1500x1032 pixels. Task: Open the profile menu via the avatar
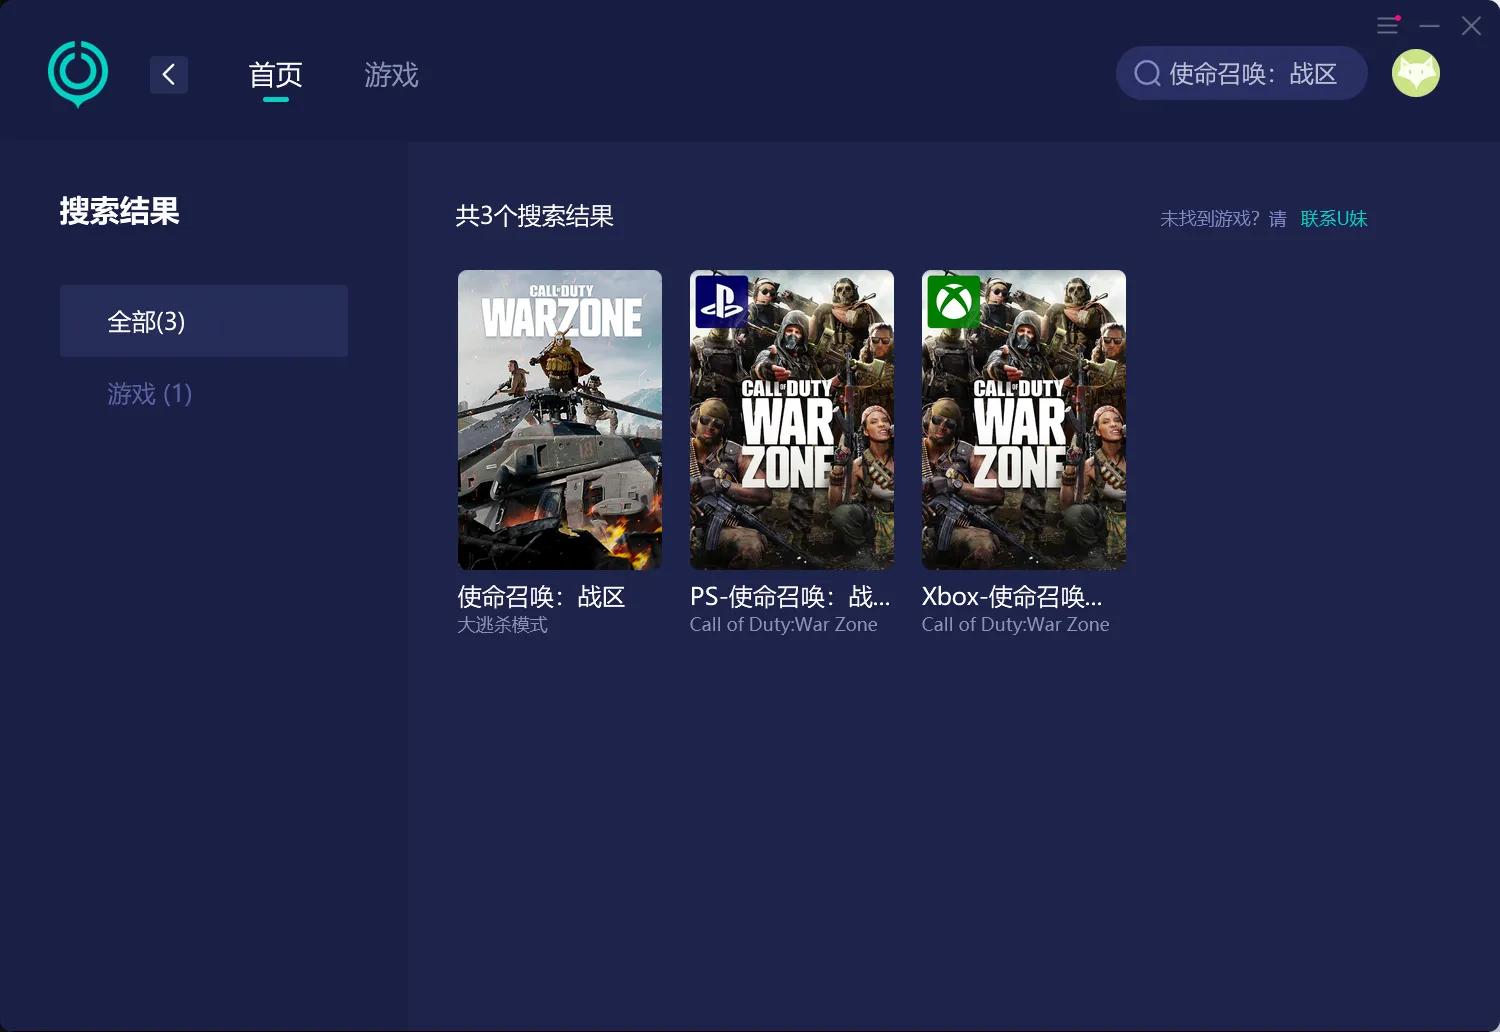1415,72
